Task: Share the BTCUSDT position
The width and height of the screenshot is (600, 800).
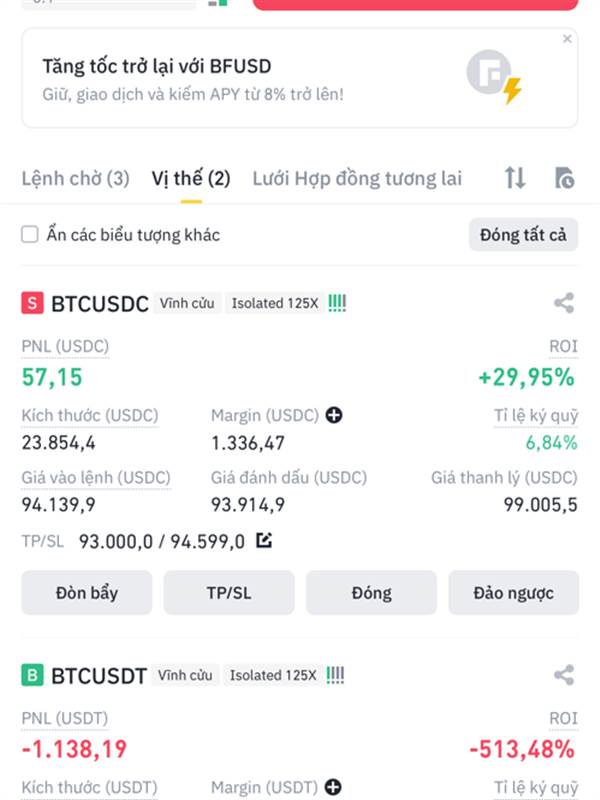Action: point(564,675)
